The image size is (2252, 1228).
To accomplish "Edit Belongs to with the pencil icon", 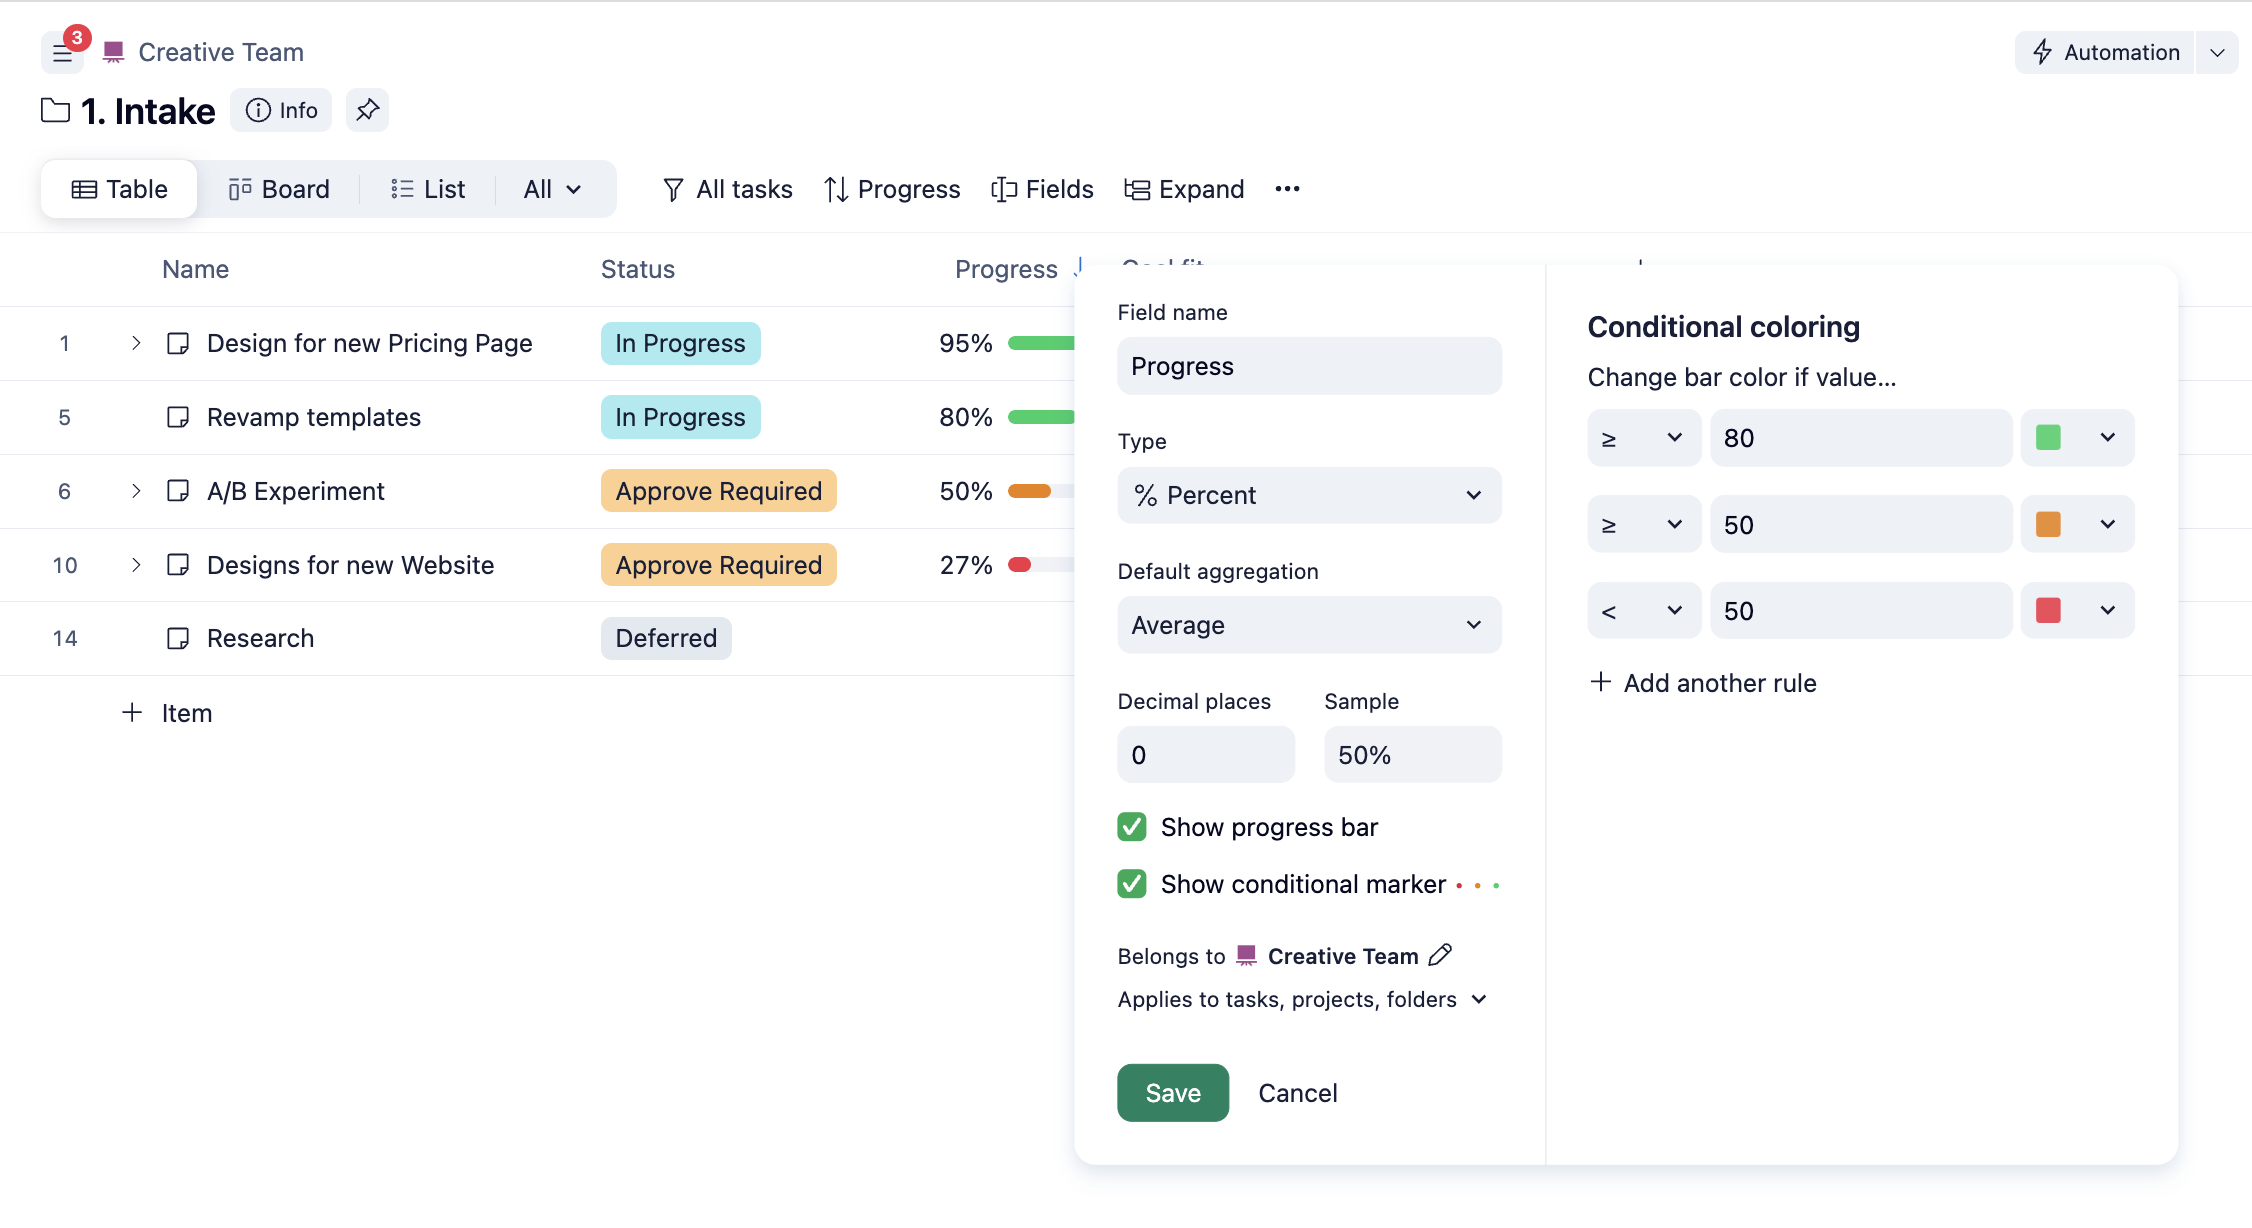I will point(1440,955).
